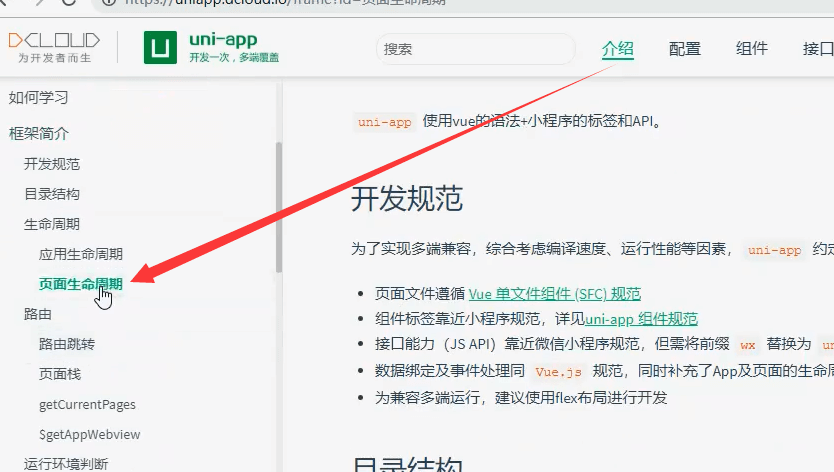The height and width of the screenshot is (472, 834).
Task: Reload the page with browser refresh icon
Action: click(x=69, y=2)
